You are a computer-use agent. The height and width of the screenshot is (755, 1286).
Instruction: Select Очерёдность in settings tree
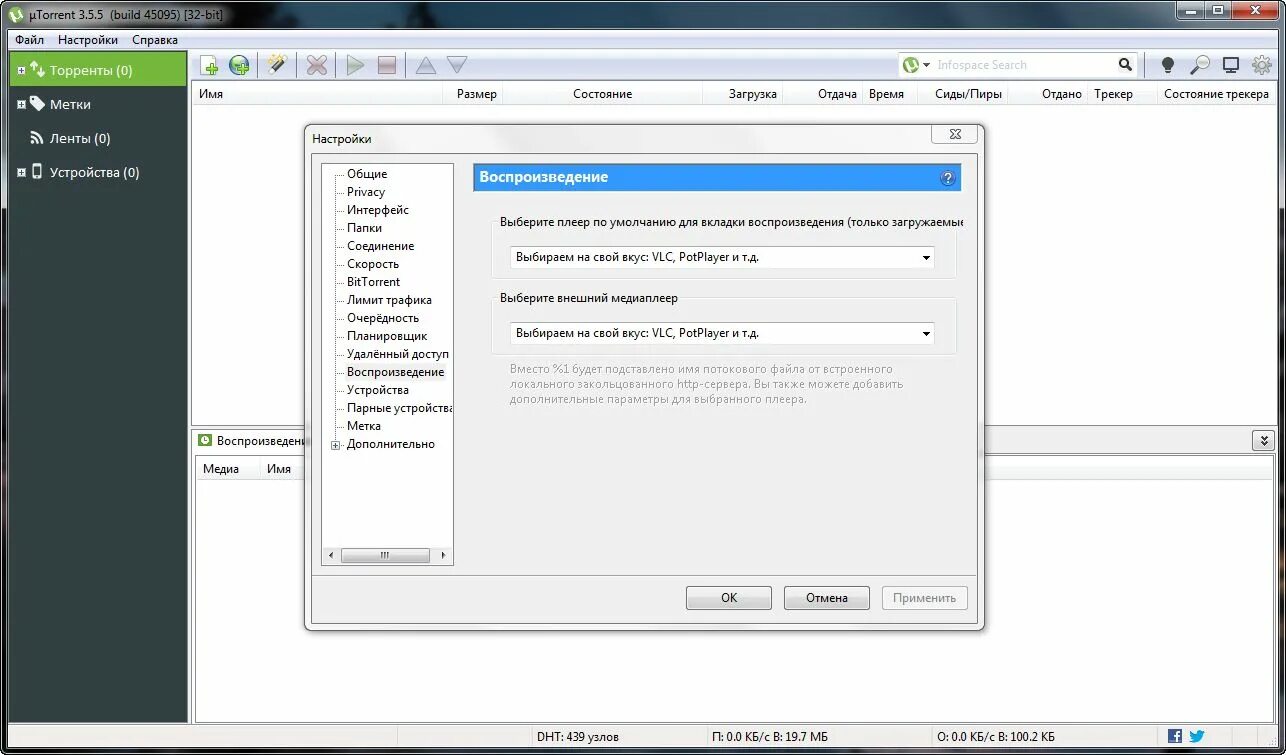coord(383,318)
